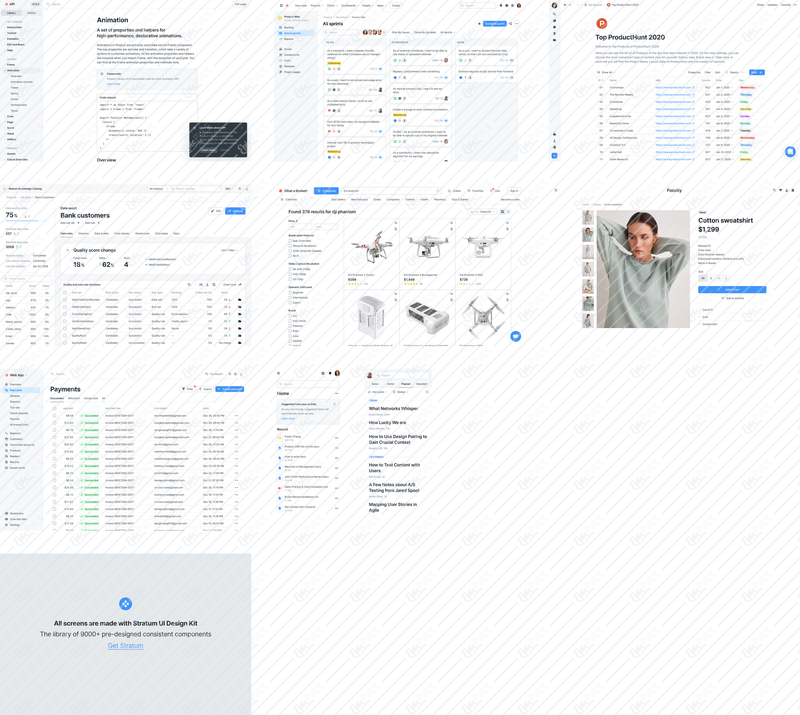Click the orange ProductHunt logo icon
This screenshot has width=800, height=715.
tap(602, 23)
